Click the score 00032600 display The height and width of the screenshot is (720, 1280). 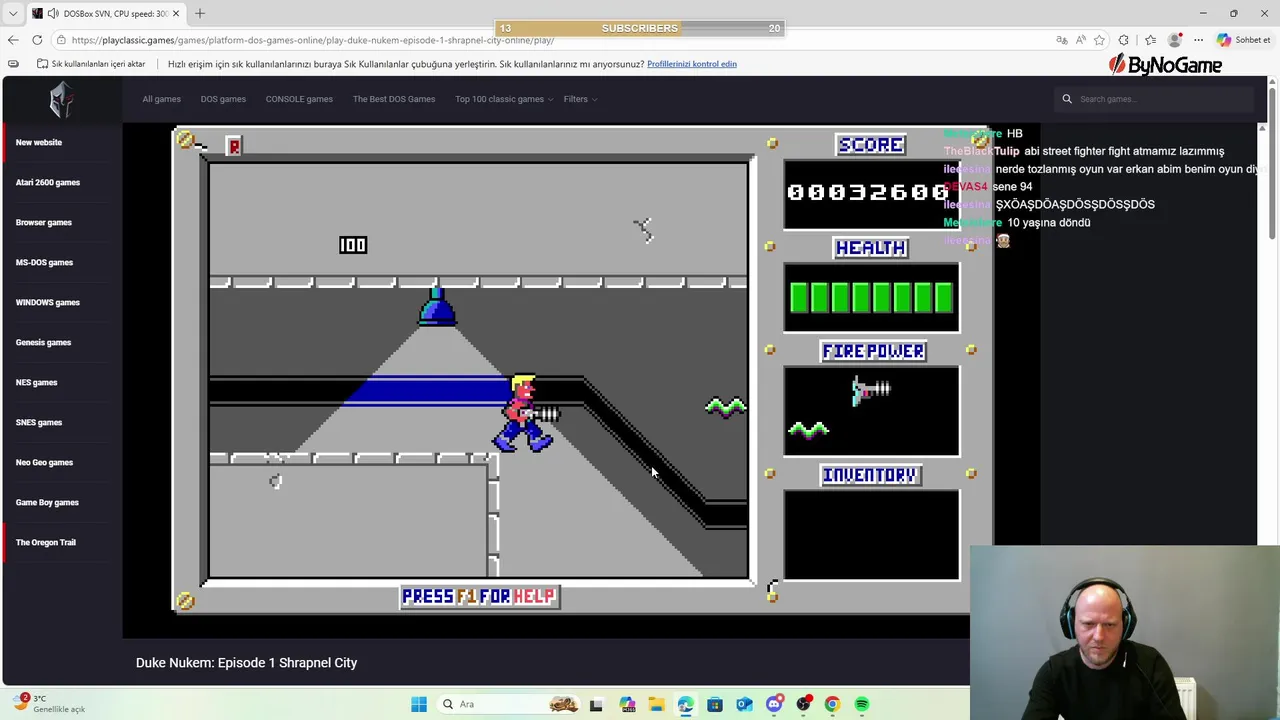[x=868, y=192]
